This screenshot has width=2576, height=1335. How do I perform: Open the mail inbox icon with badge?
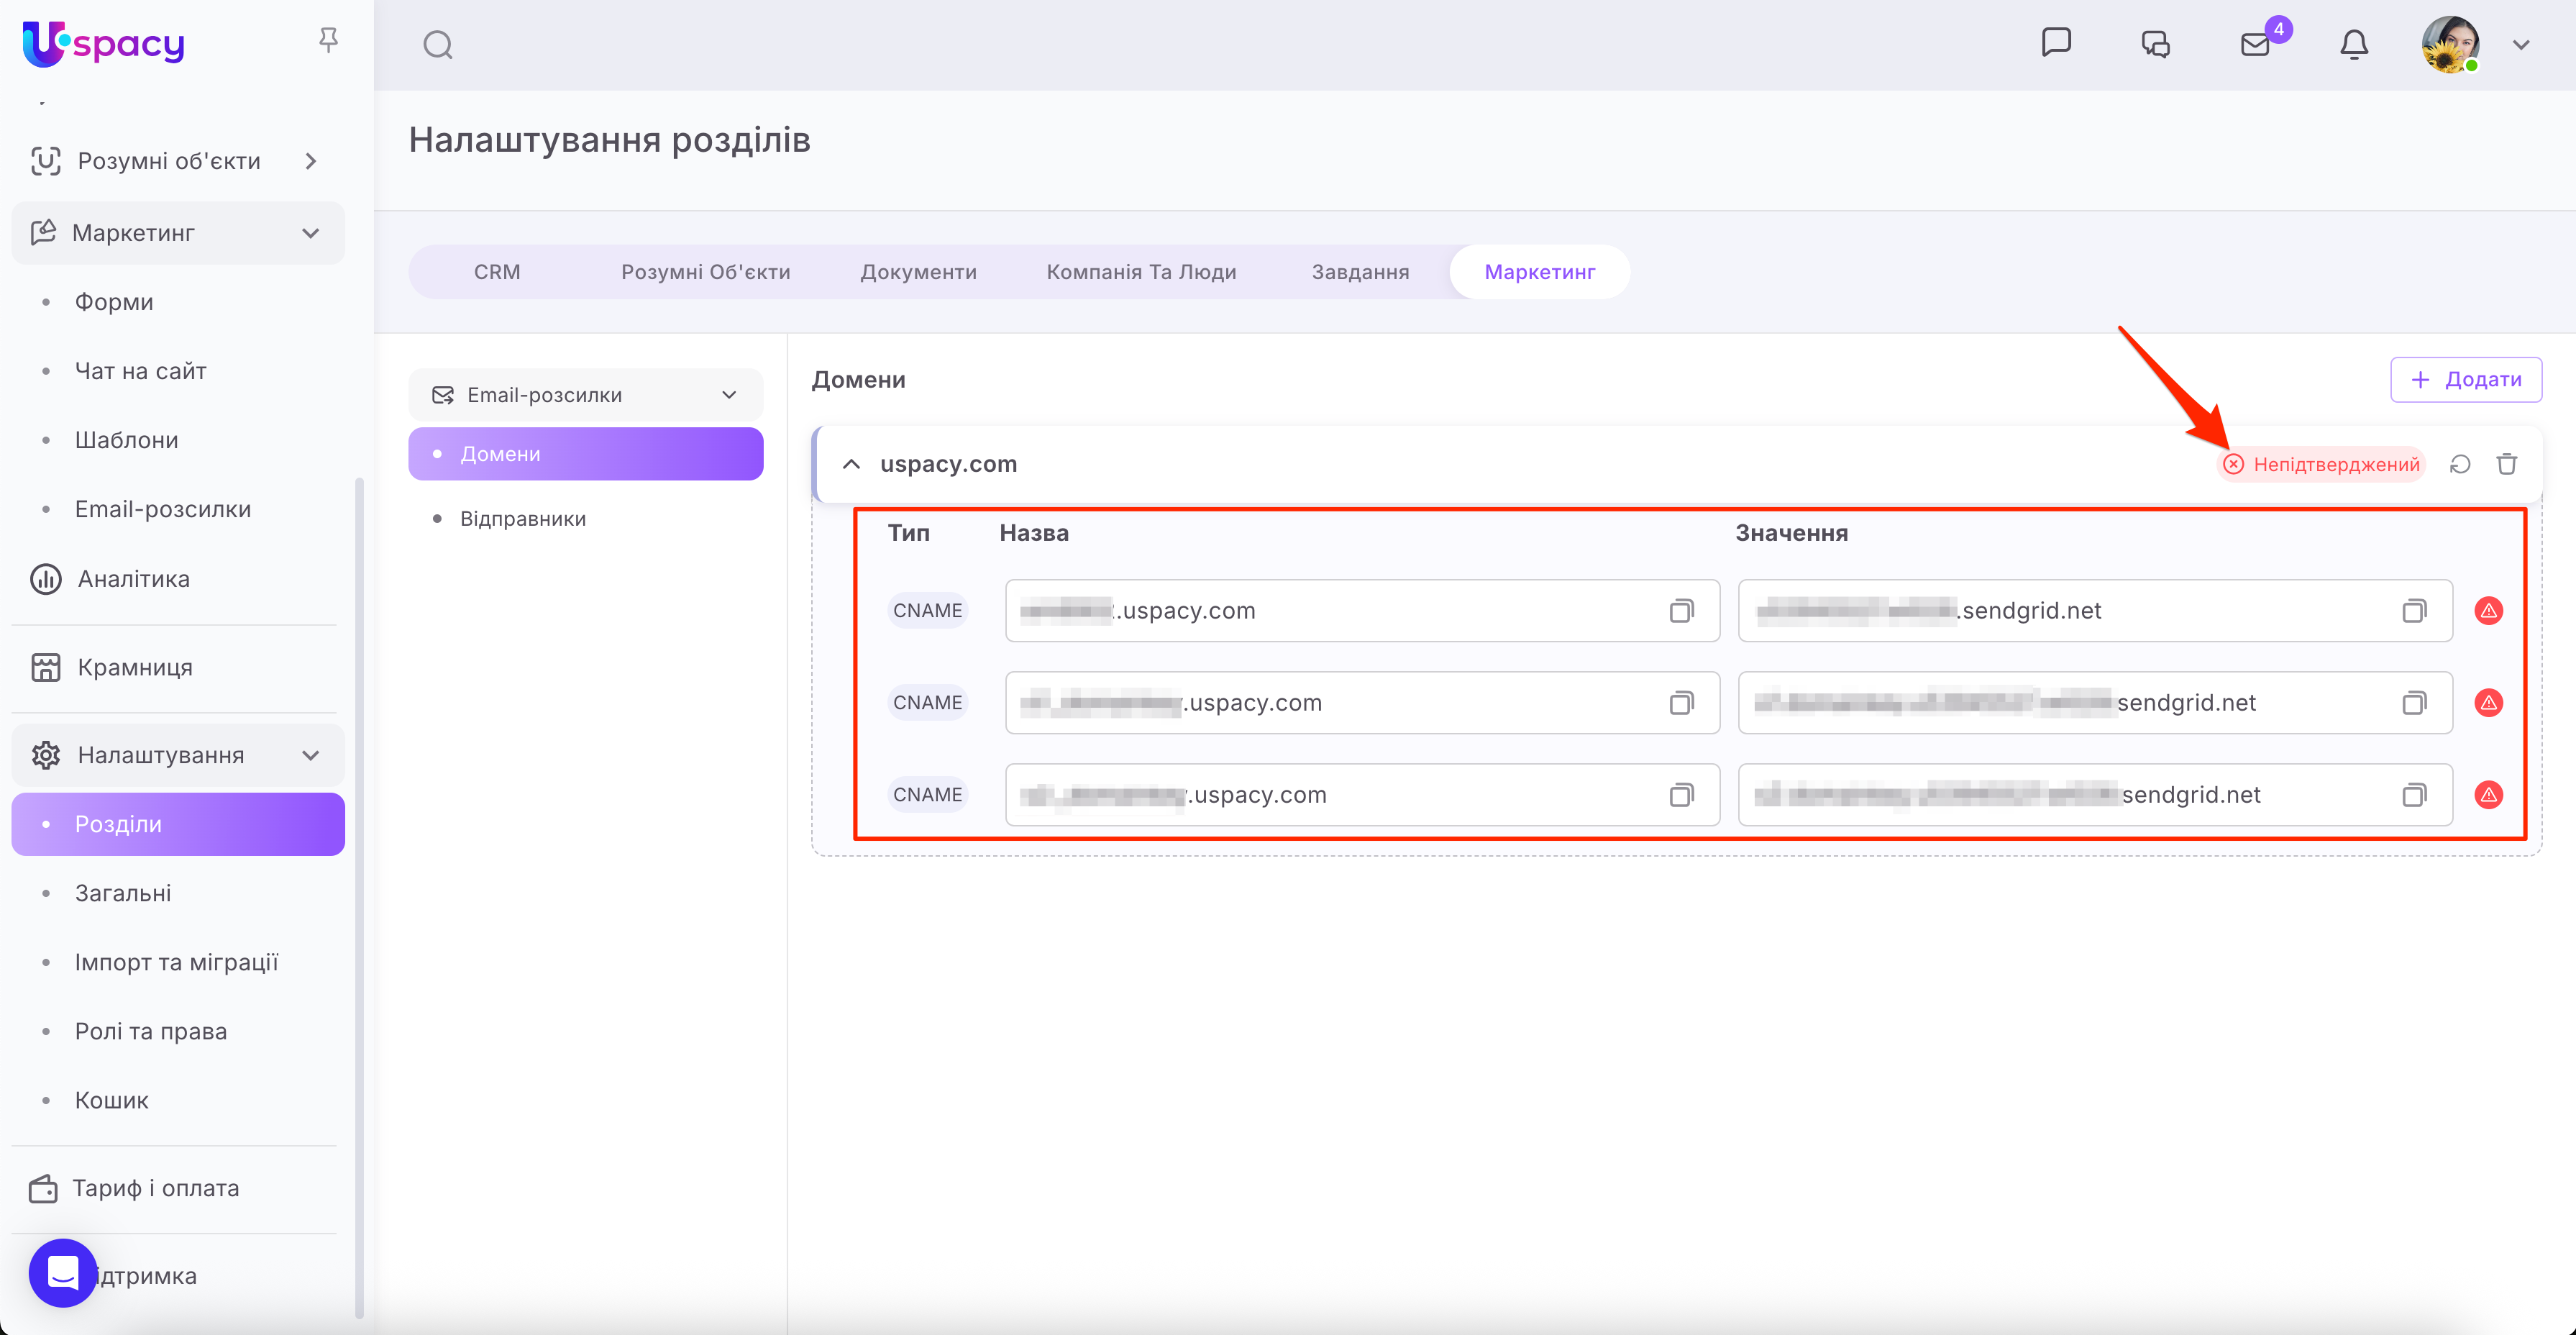click(2255, 45)
